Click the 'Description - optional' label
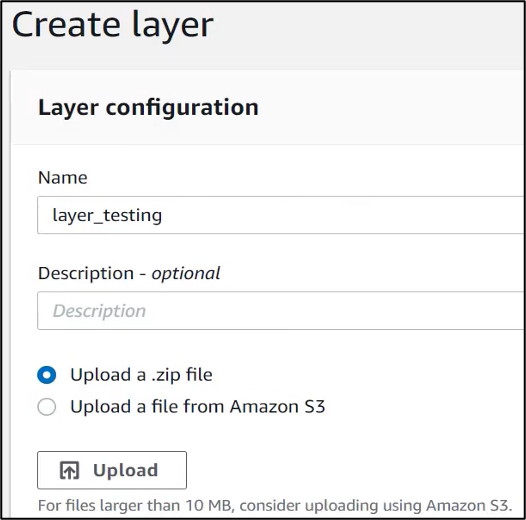Image resolution: width=526 pixels, height=520 pixels. coord(129,273)
